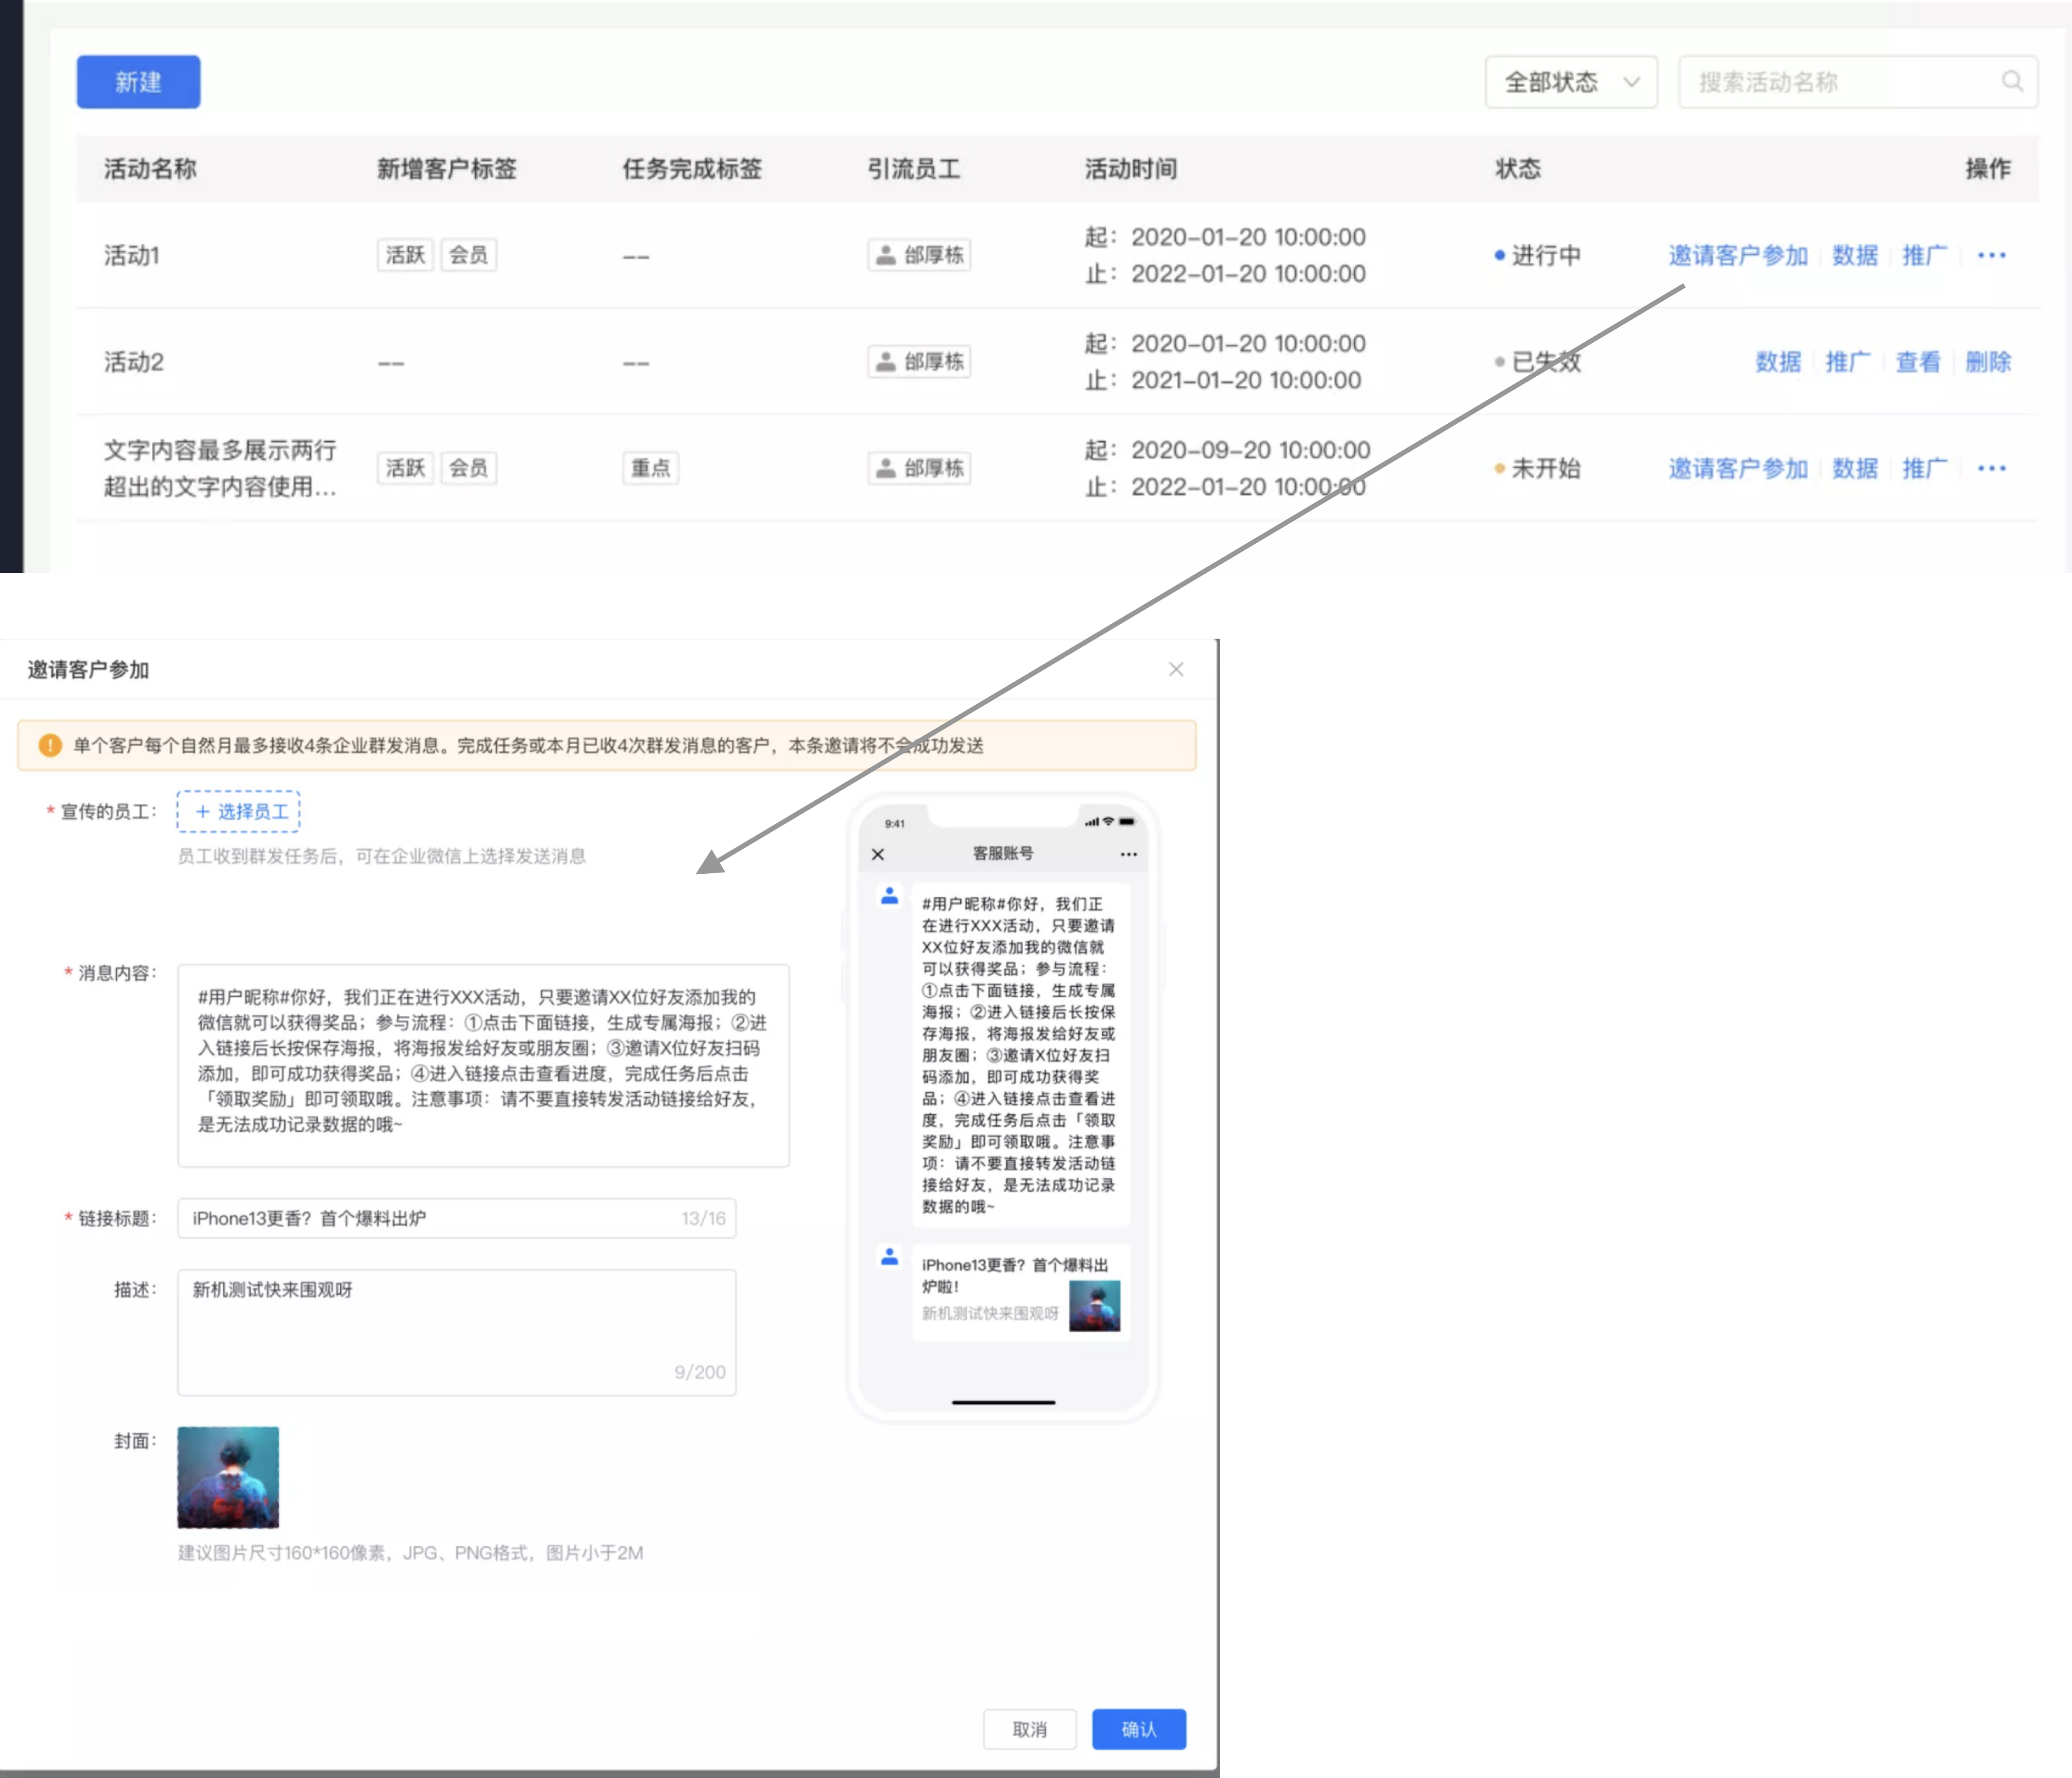Image resolution: width=2072 pixels, height=1778 pixels.
Task: Click the 客服账号 title in phone preview
Action: [1003, 853]
